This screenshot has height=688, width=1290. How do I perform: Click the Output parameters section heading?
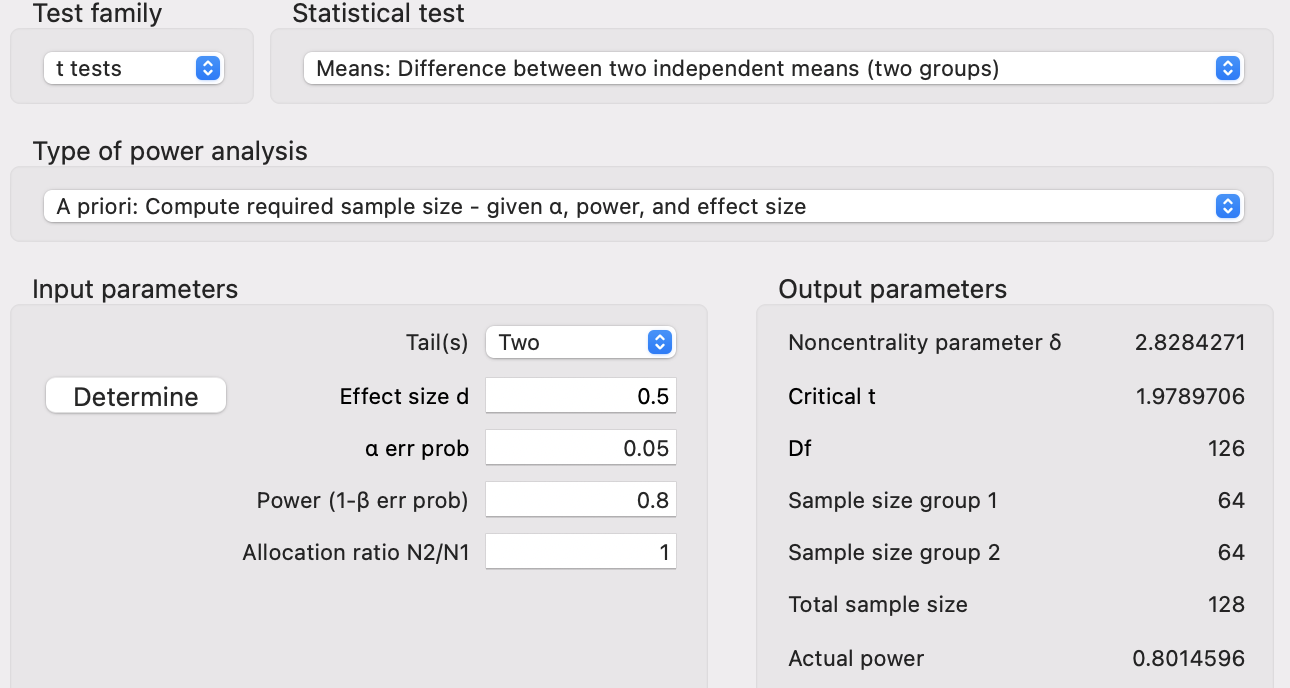click(892, 290)
